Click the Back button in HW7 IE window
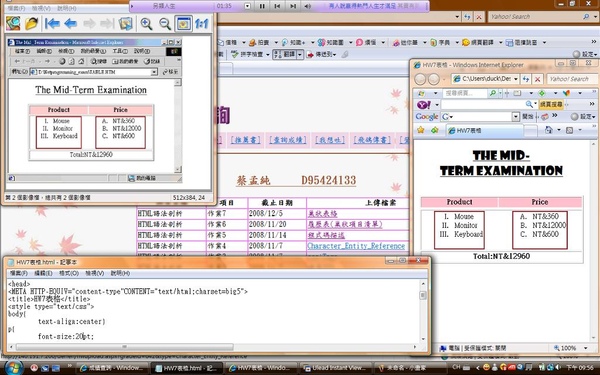Screen dimensions: 600x375 tap(420, 79)
